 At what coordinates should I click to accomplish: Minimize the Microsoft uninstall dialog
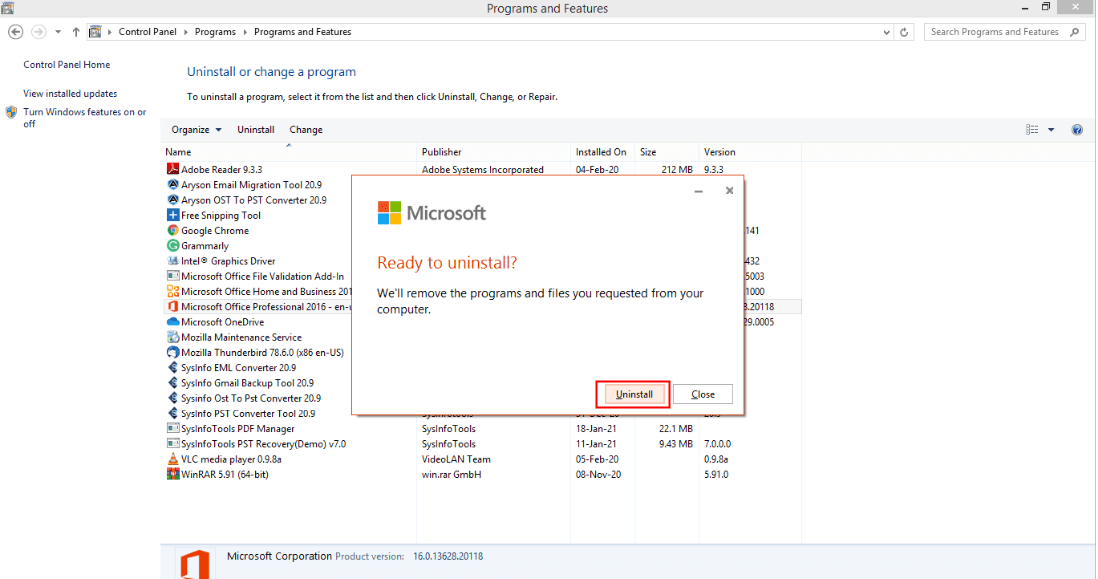pos(698,190)
